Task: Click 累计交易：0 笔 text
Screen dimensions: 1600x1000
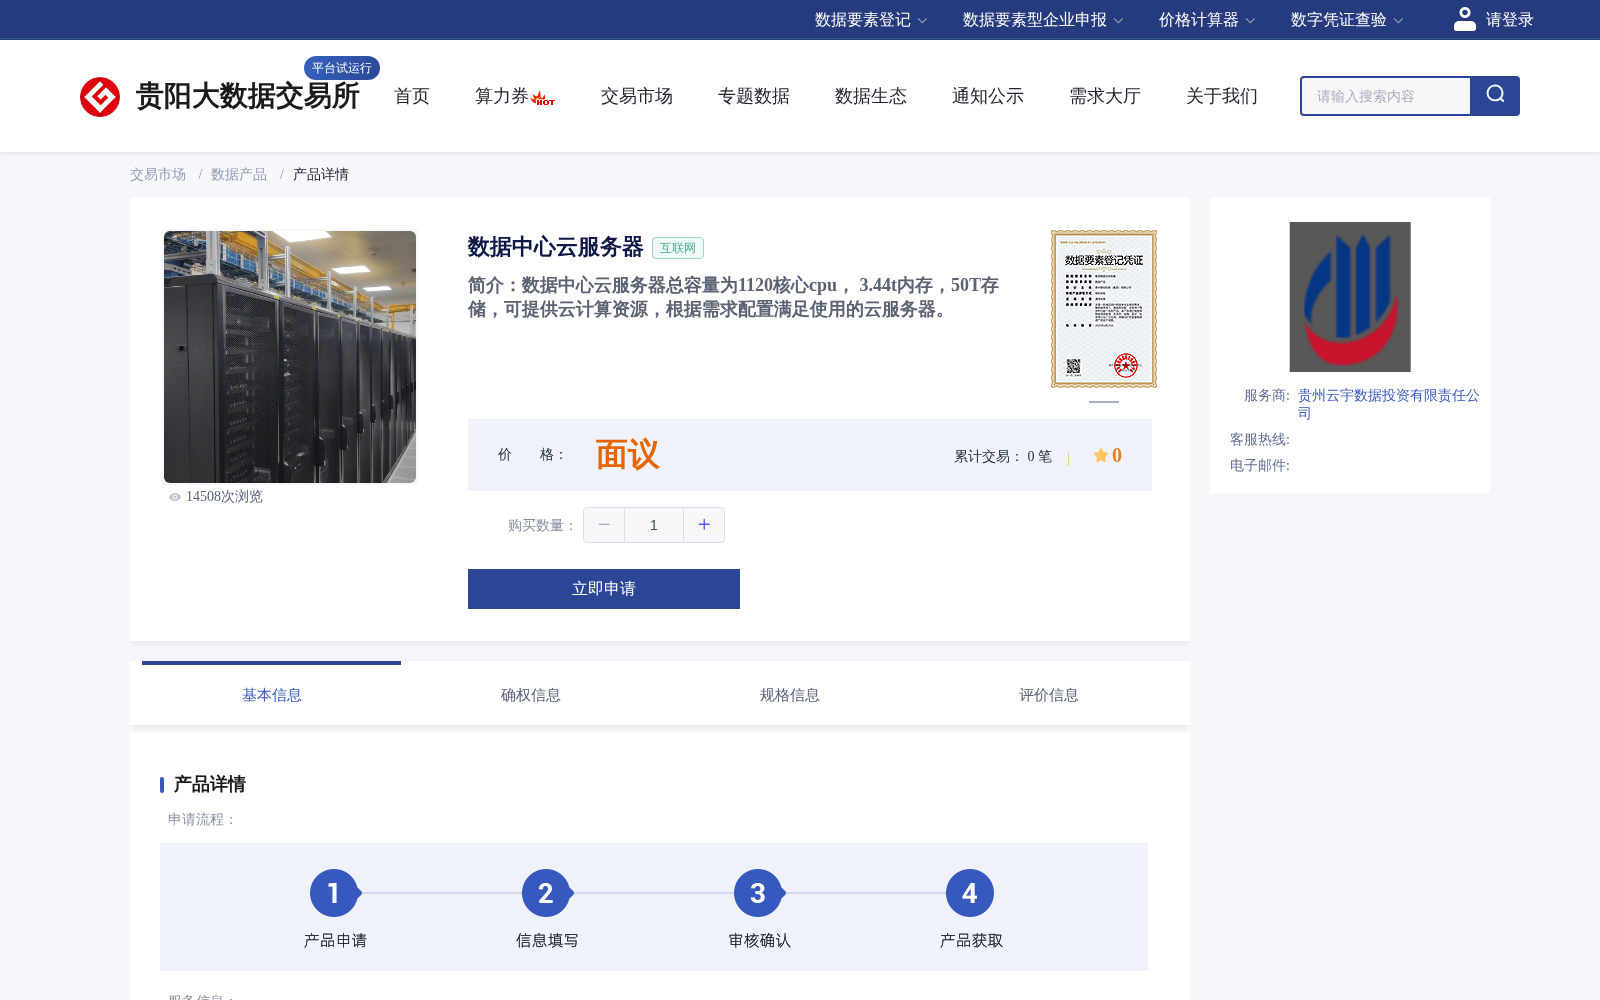Action: tap(1003, 456)
